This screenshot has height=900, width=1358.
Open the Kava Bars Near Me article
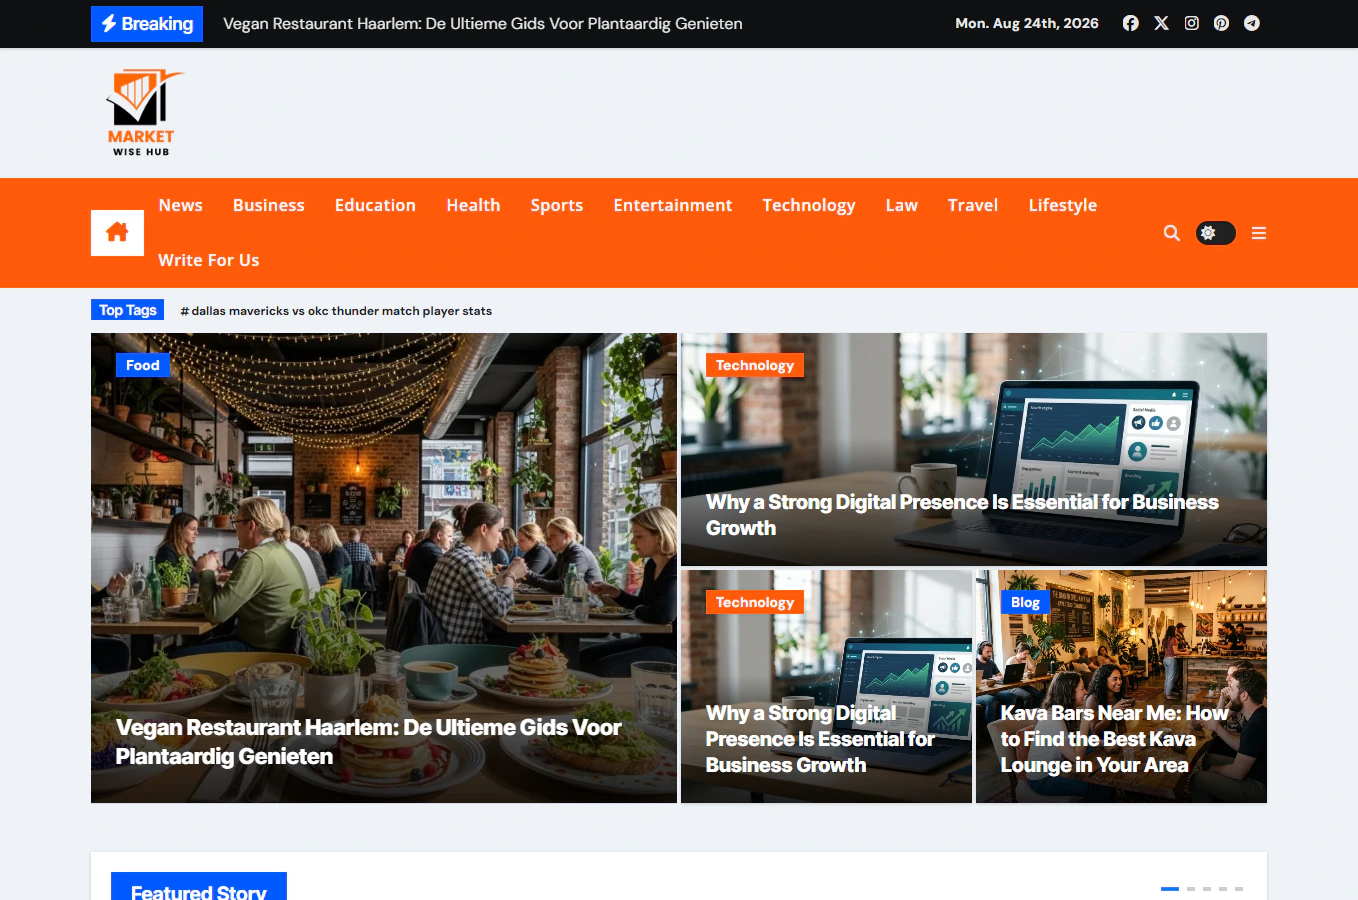(x=1114, y=739)
